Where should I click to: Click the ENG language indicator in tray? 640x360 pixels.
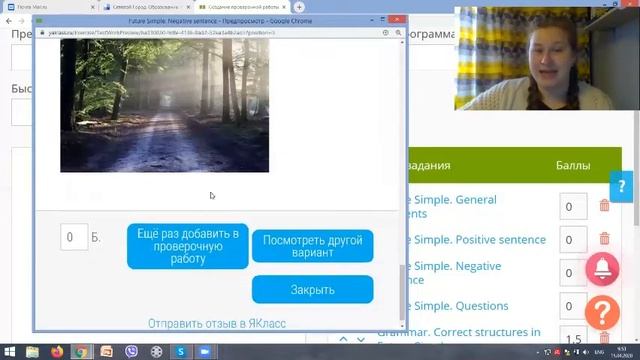(x=599, y=352)
